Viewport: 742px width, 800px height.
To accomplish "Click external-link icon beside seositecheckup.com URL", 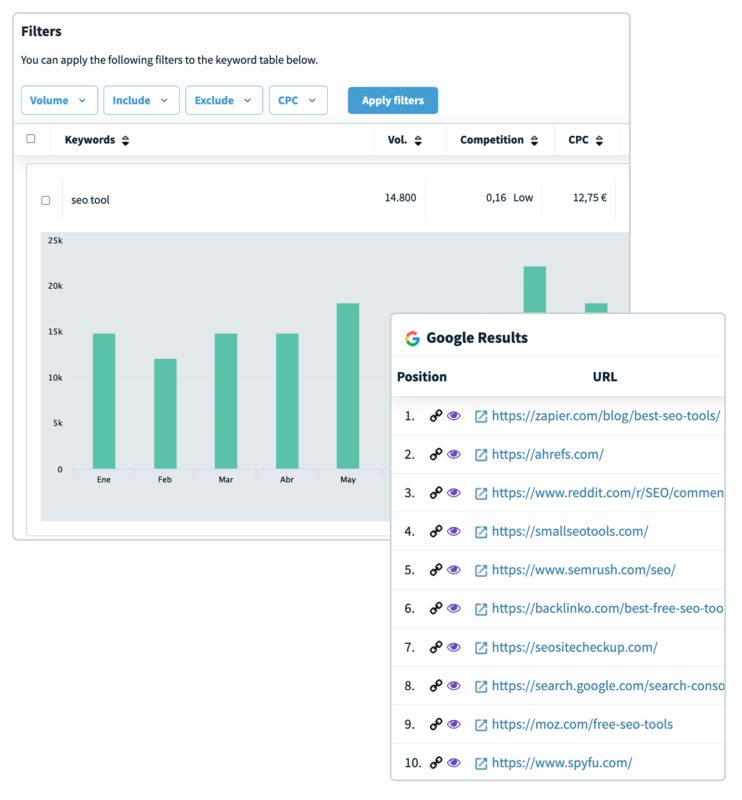I will click(481, 647).
